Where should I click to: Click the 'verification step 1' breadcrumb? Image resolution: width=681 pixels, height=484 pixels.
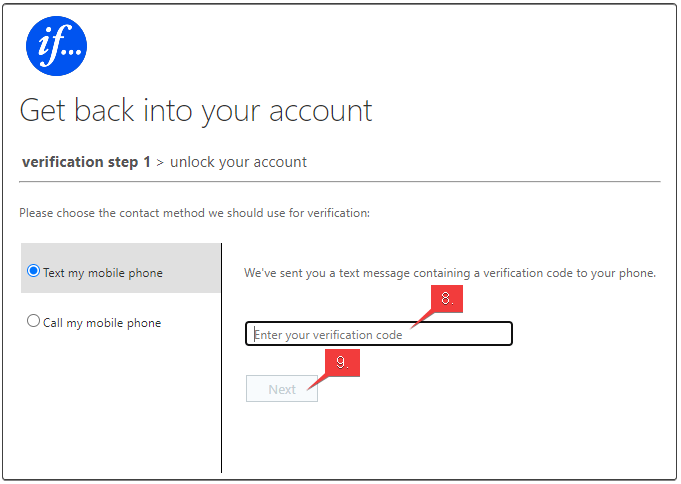86,162
